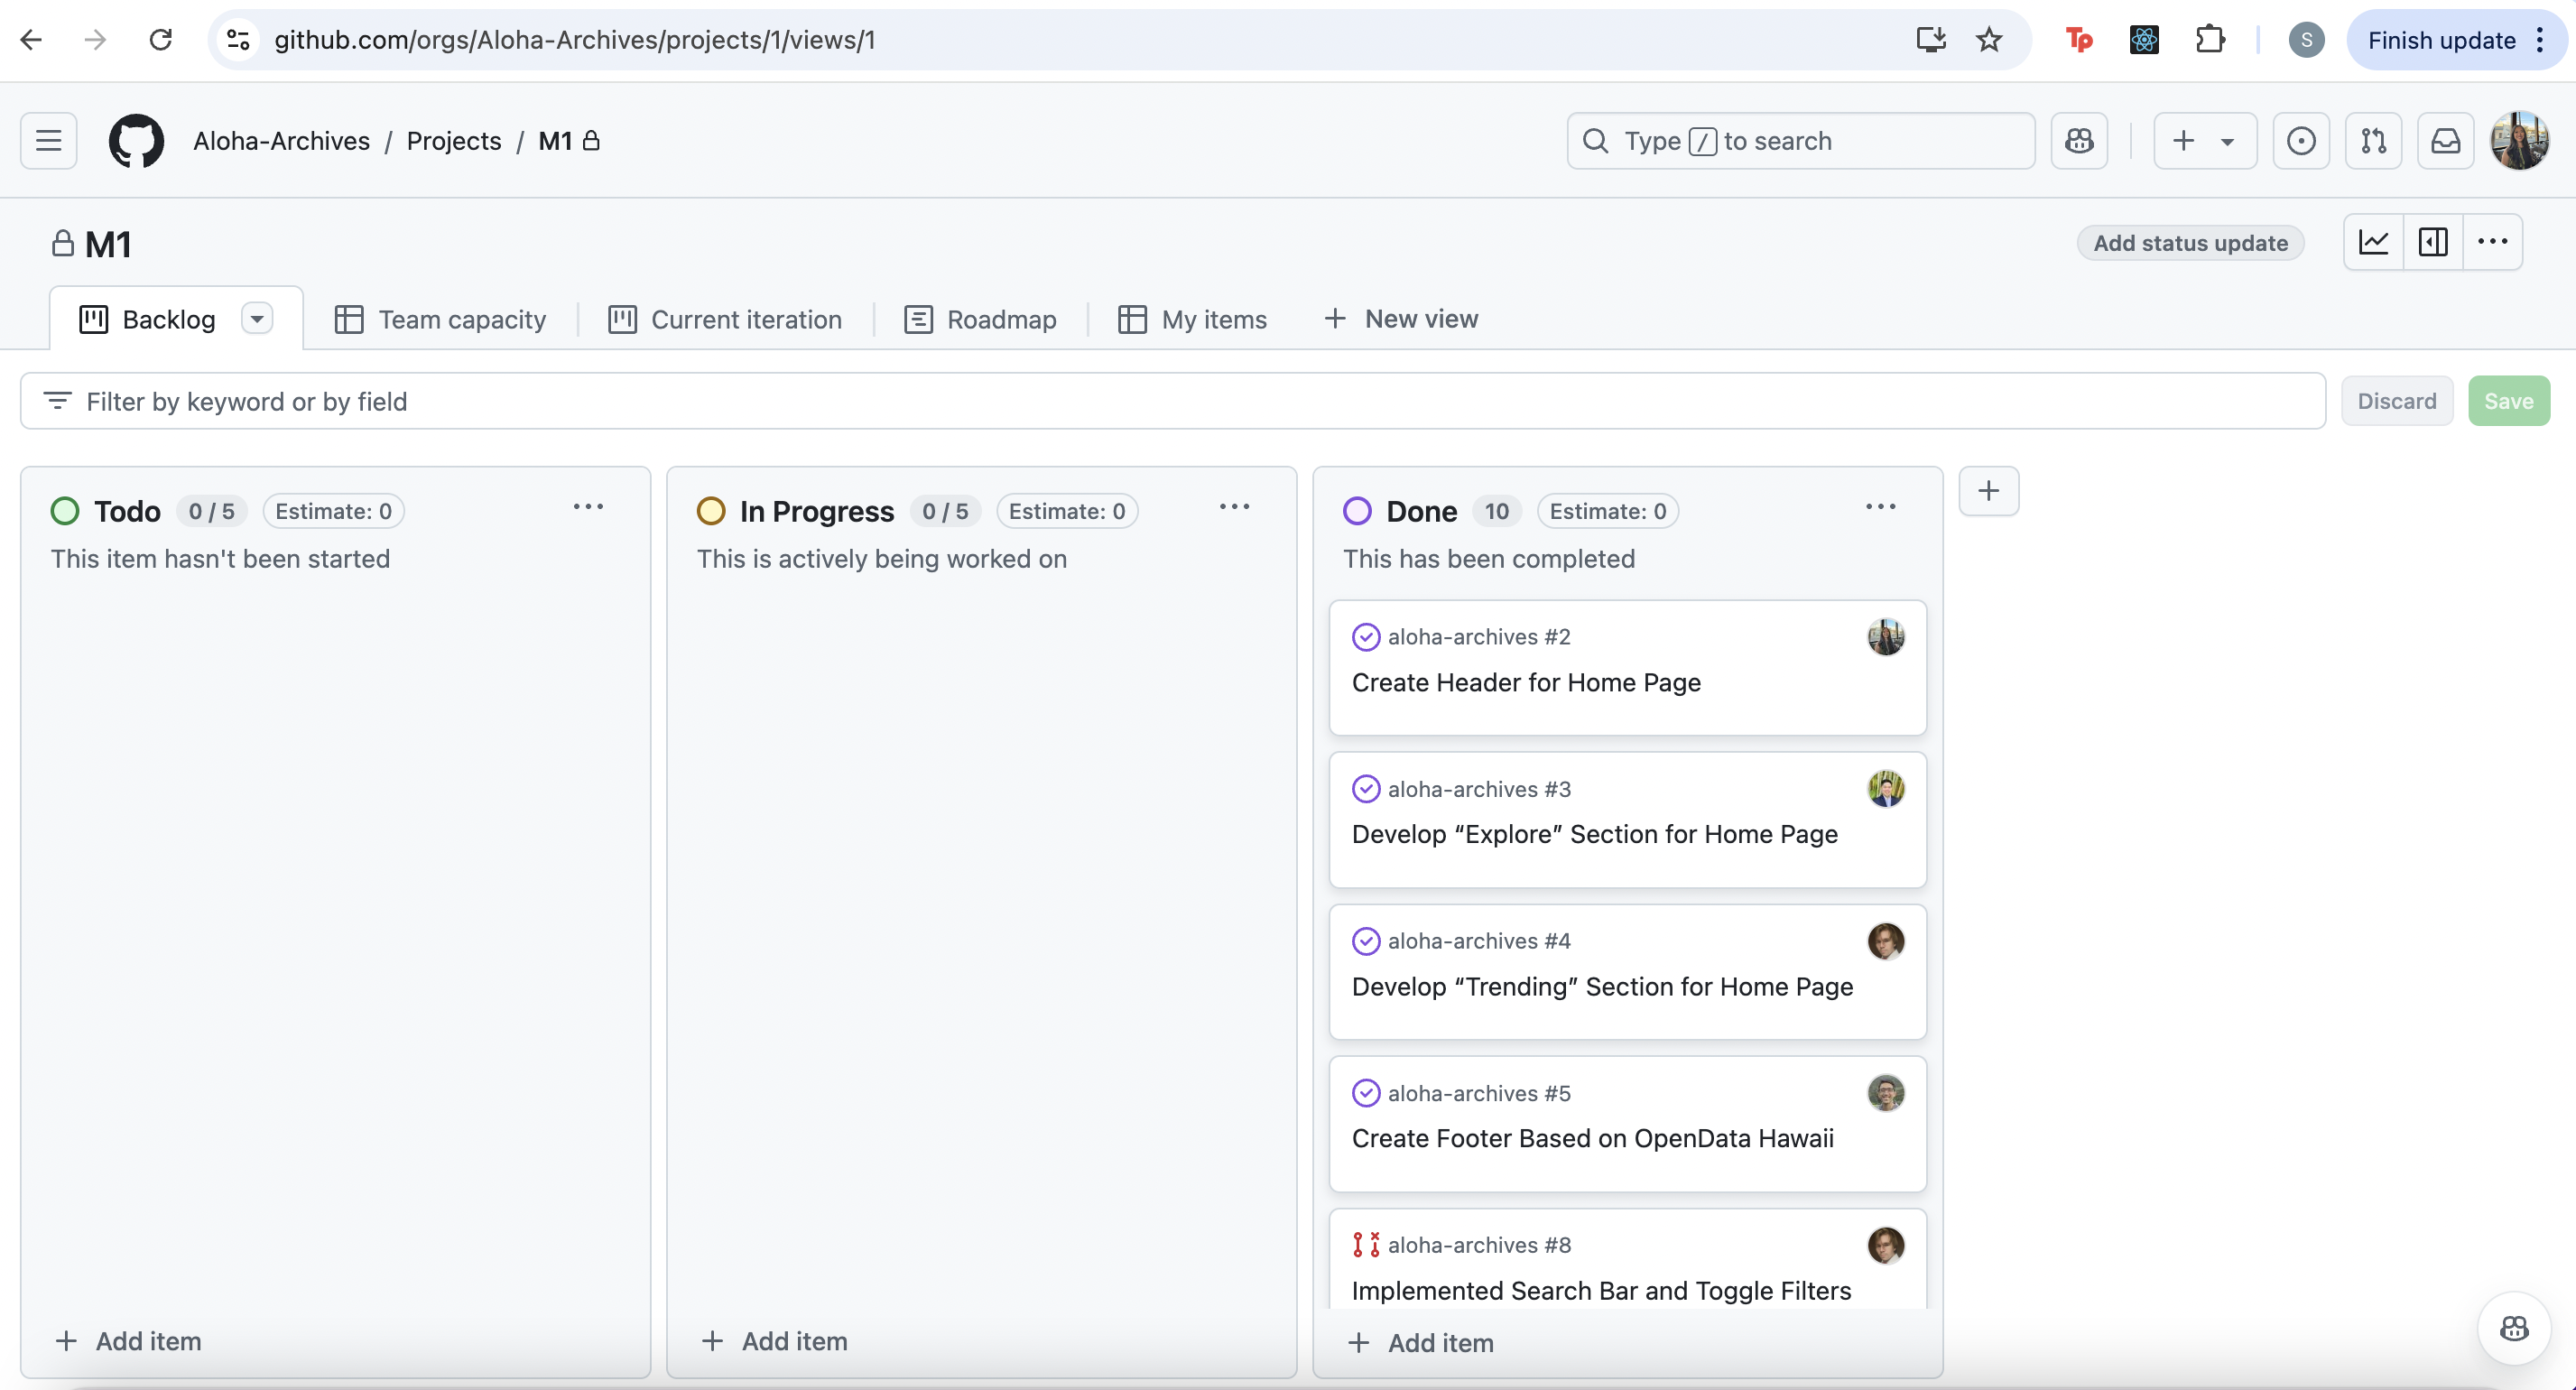
Task: Click Todo column Estimate: 0 badge
Action: point(333,511)
